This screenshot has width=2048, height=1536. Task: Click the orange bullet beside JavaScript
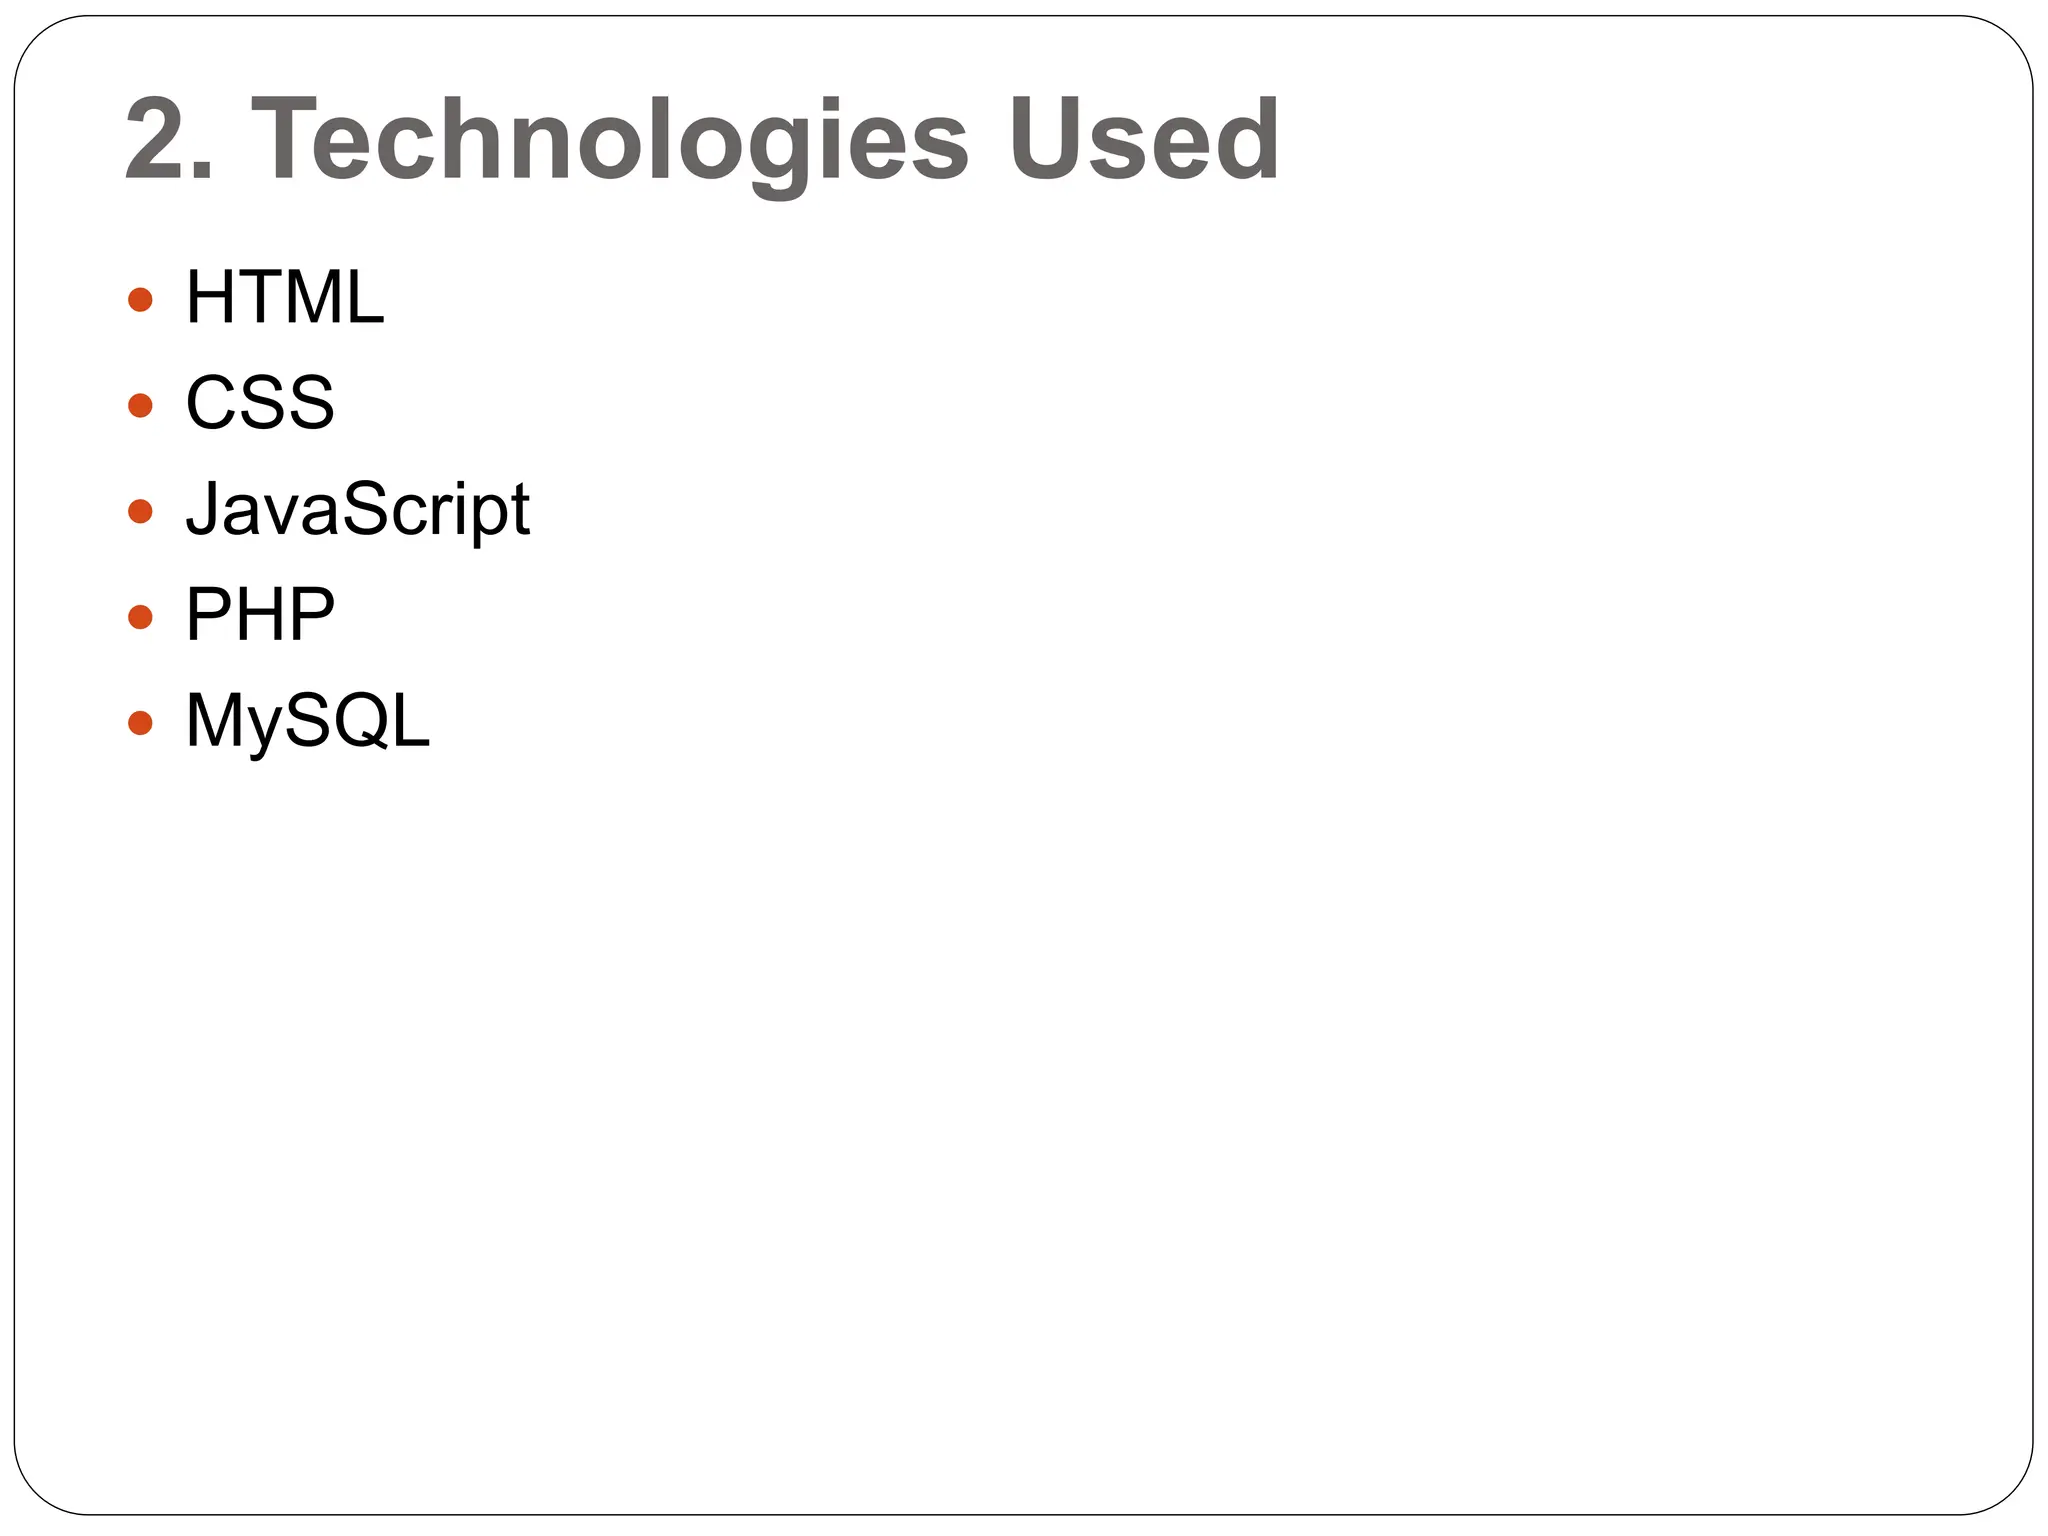pyautogui.click(x=140, y=511)
